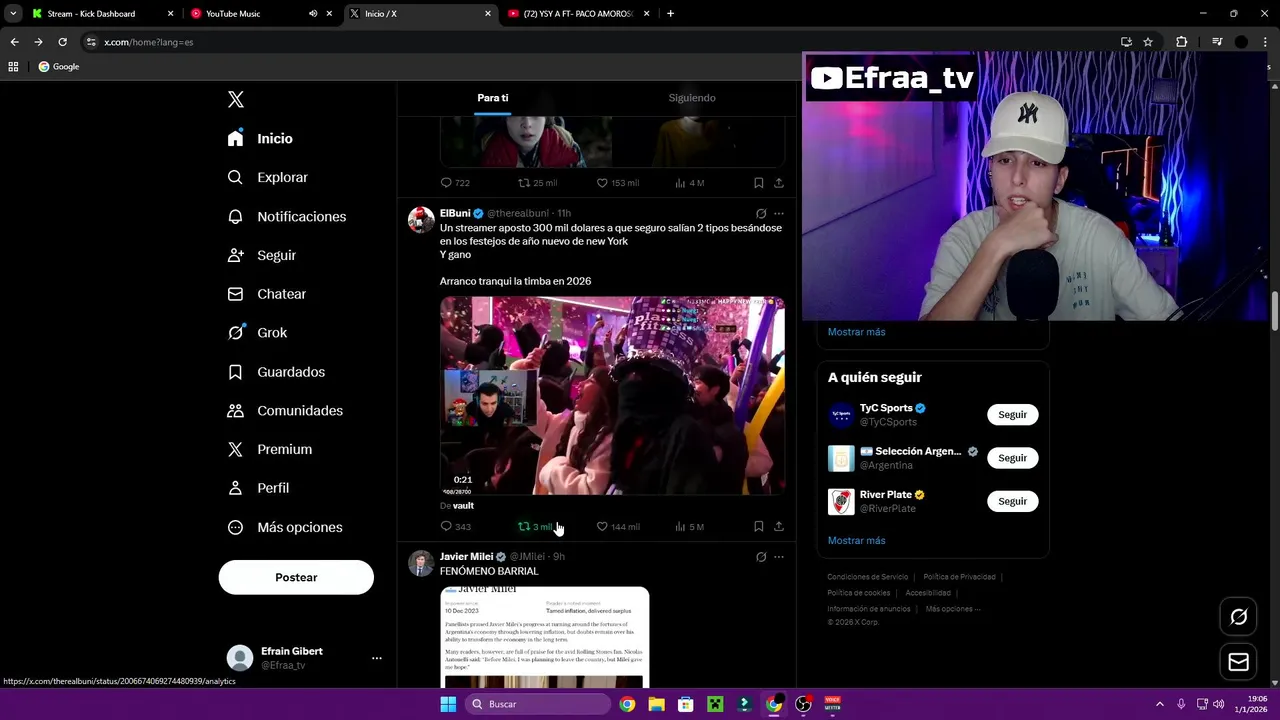Image resolution: width=1280 pixels, height=720 pixels.
Task: Expand Más opciones in the sidebar
Action: [x=285, y=527]
